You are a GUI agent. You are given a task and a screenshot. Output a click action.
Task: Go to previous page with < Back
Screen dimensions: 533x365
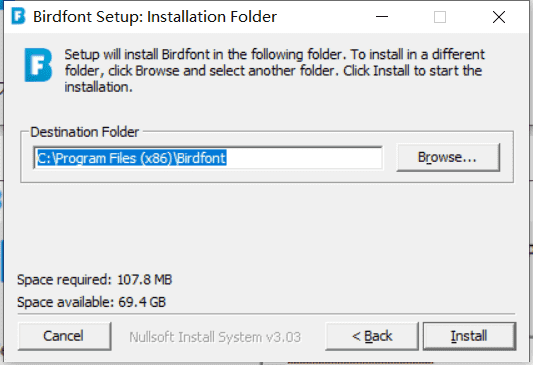[x=372, y=336]
